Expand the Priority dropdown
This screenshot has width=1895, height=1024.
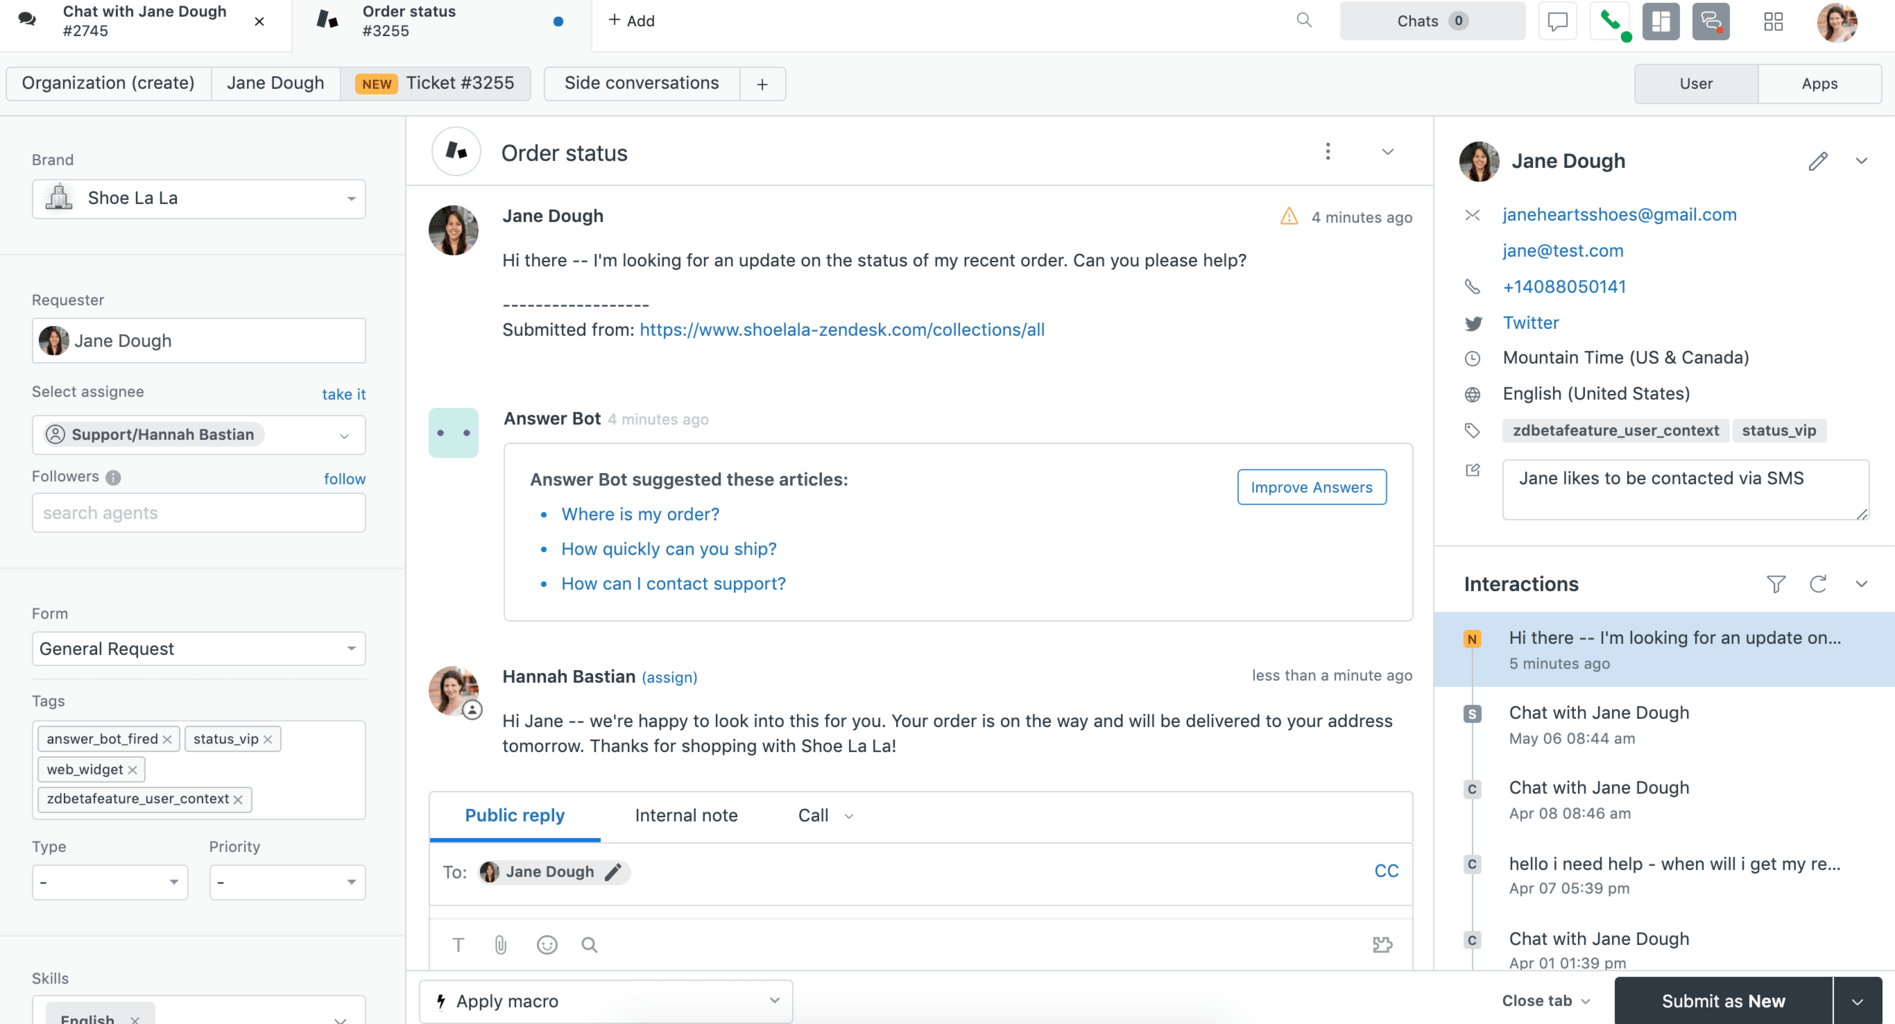(287, 882)
